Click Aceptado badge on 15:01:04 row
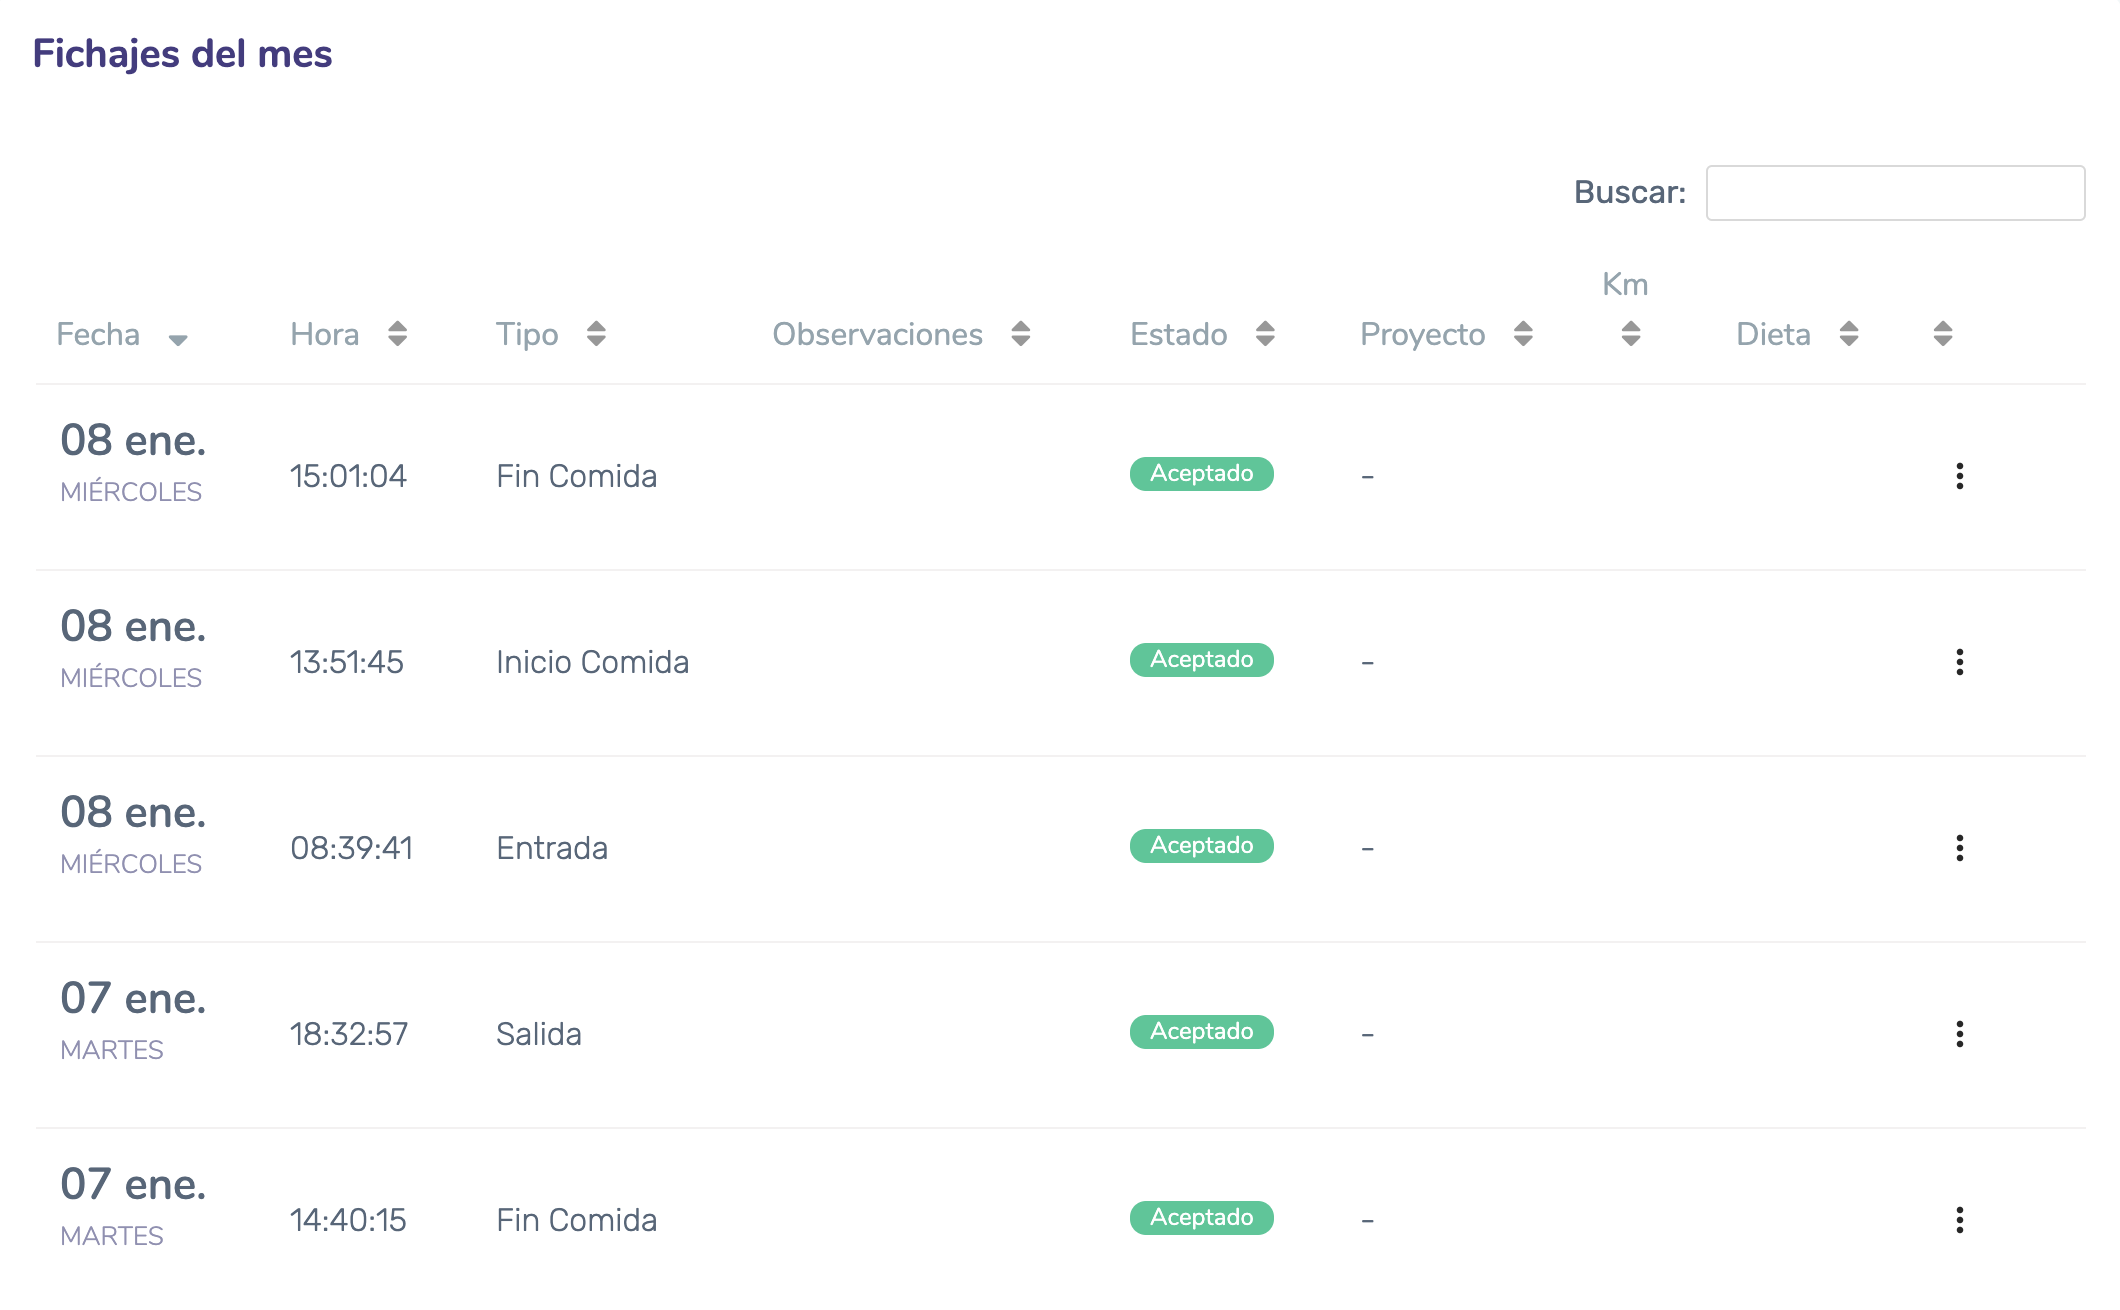2120x1310 pixels. (1201, 474)
